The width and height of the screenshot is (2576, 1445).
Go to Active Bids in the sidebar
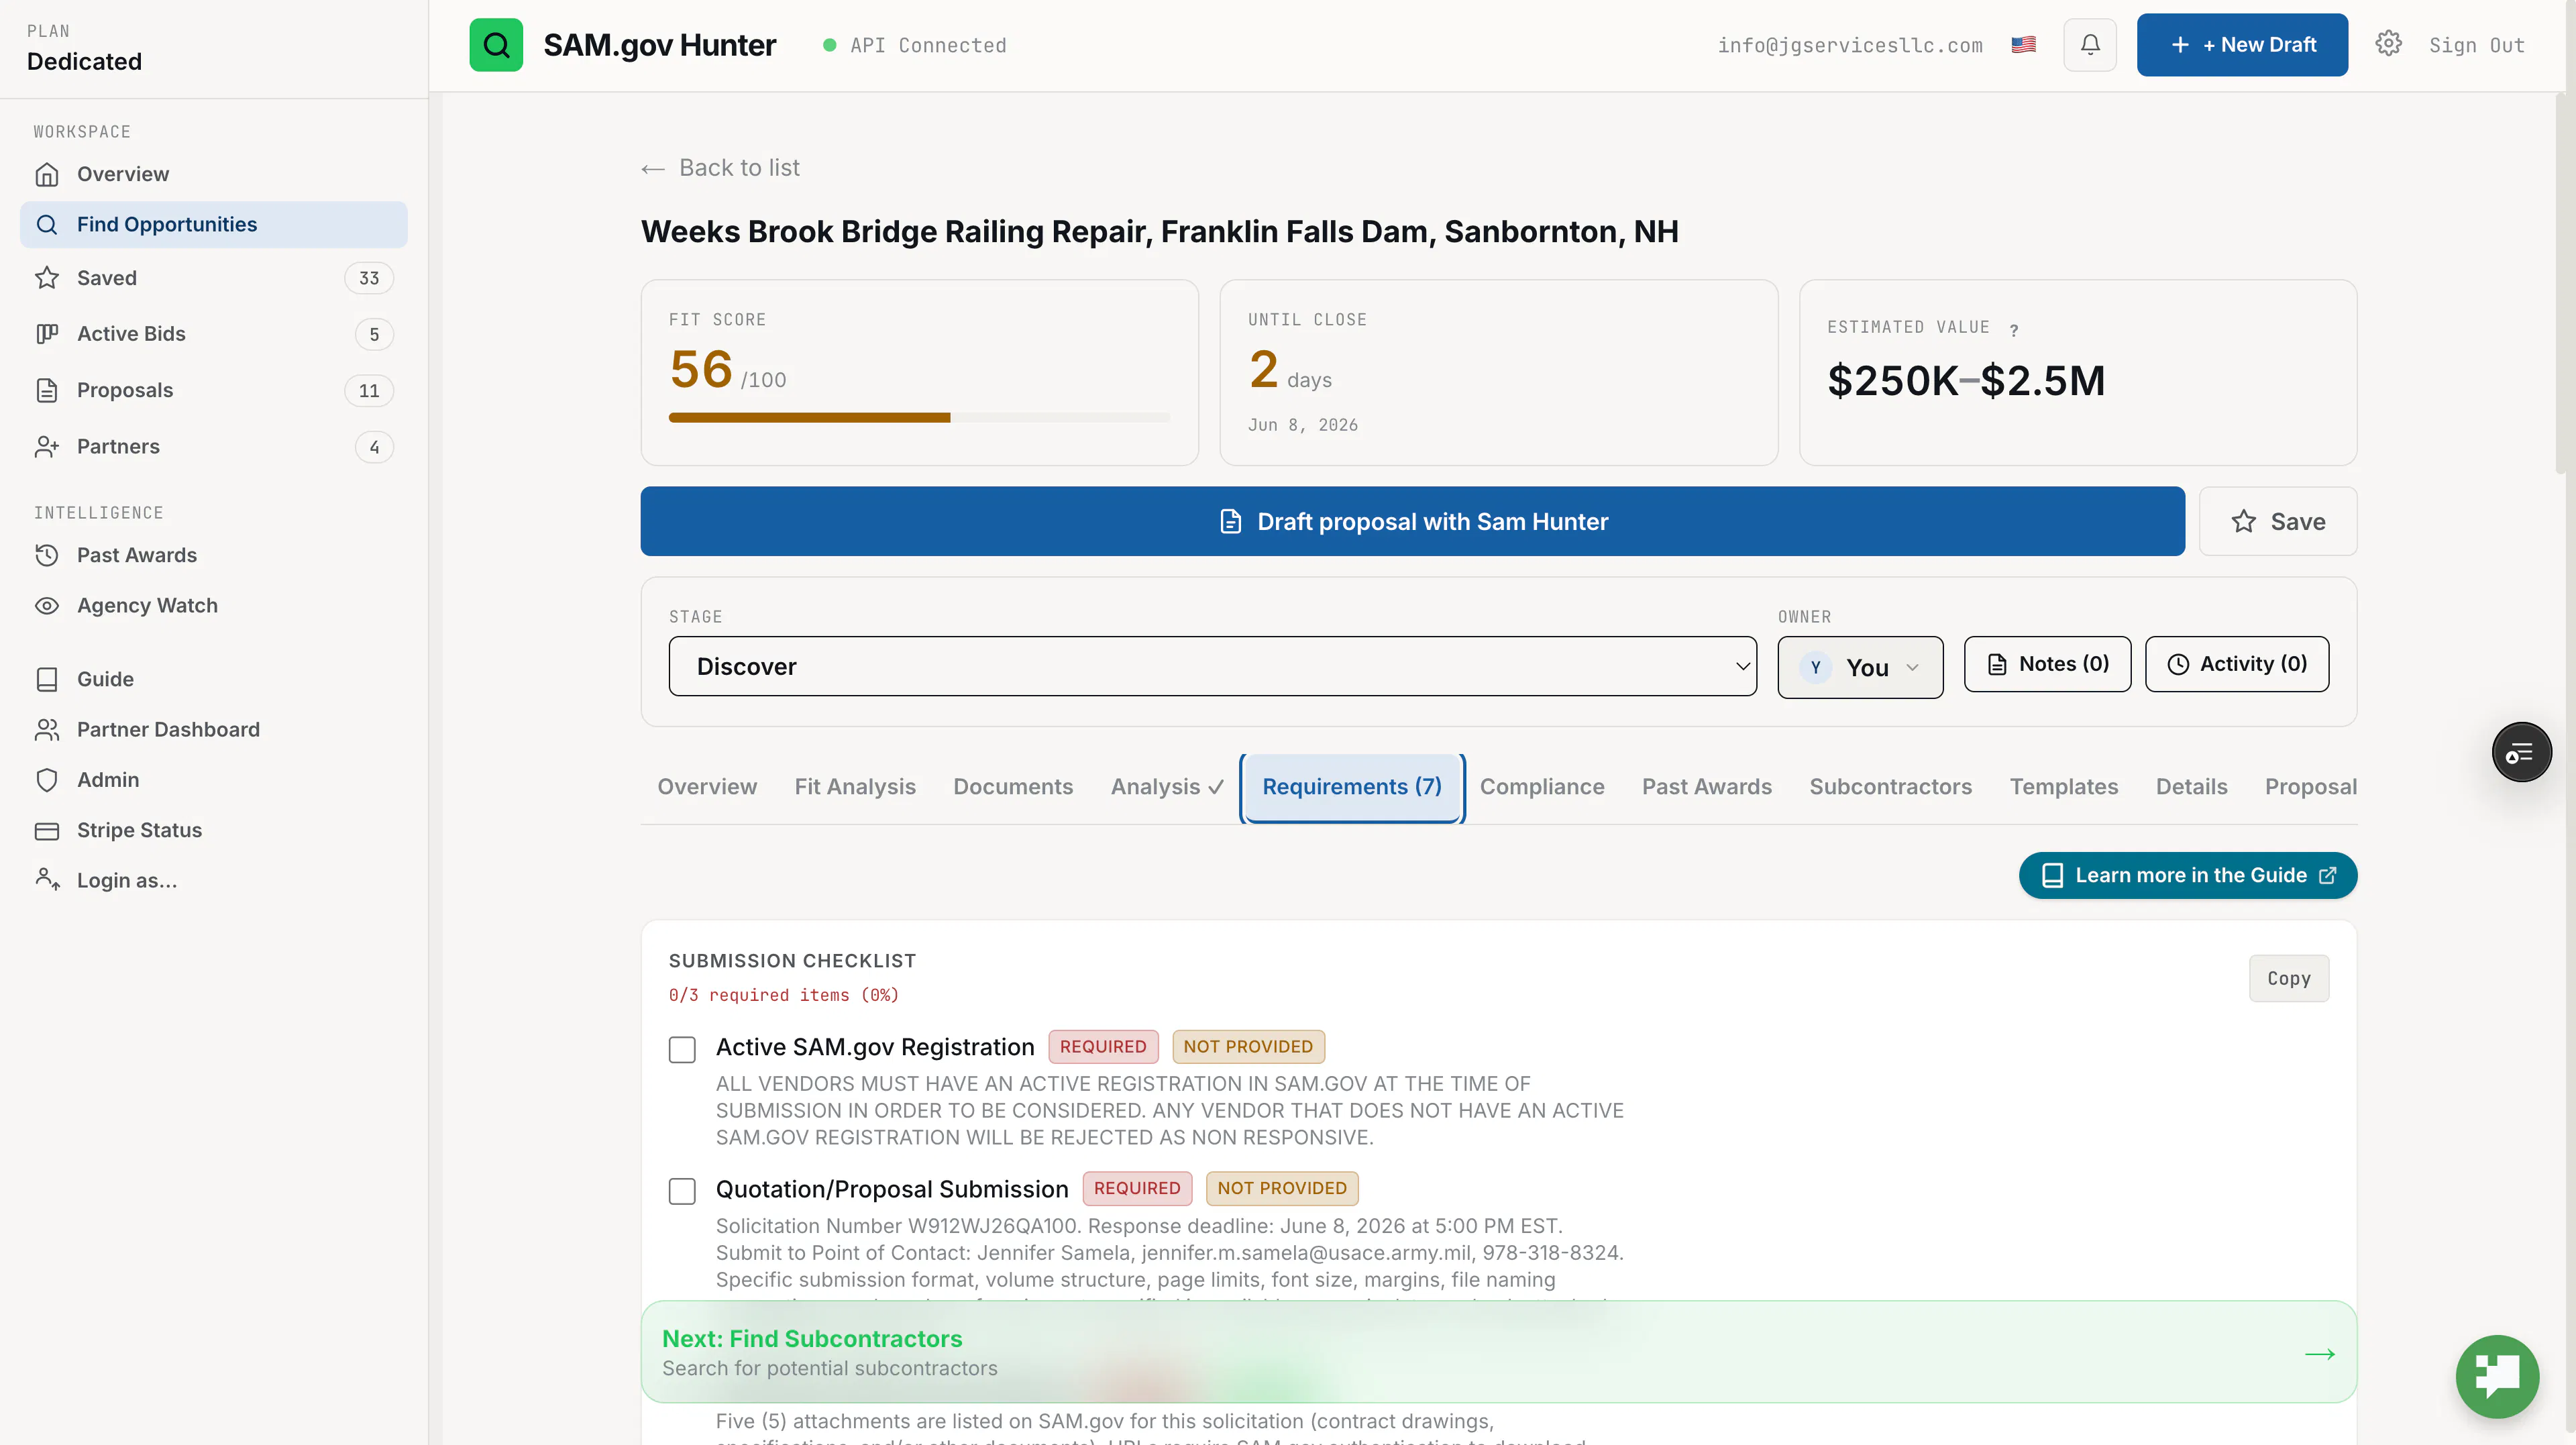[x=213, y=334]
